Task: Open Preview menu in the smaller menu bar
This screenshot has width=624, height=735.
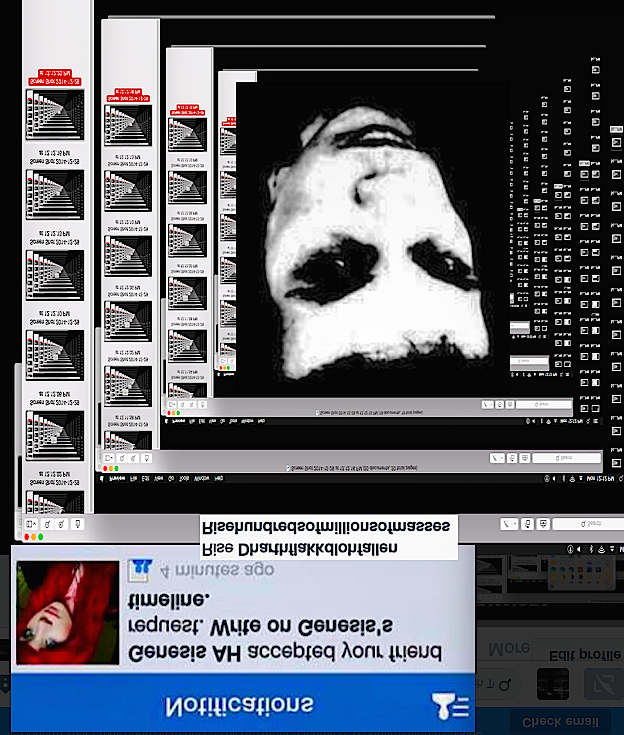Action: [x=179, y=421]
